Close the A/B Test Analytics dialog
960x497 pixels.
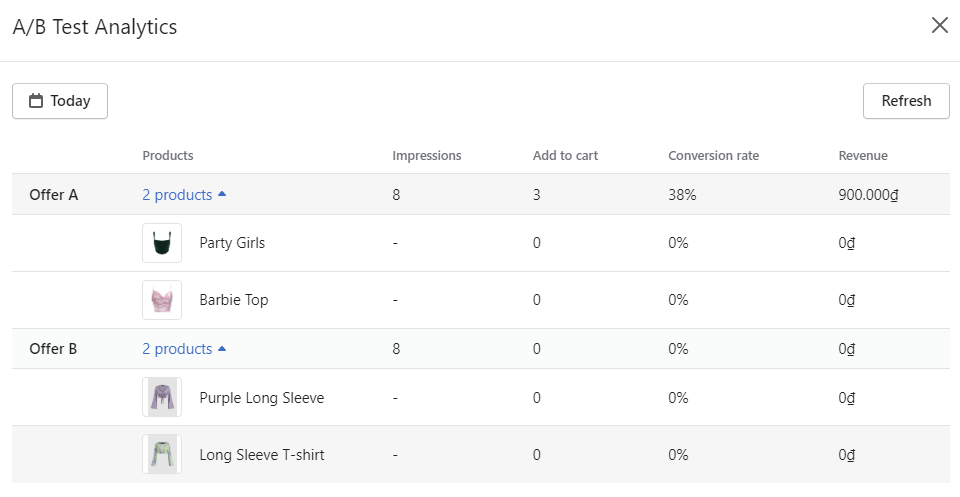point(939,26)
